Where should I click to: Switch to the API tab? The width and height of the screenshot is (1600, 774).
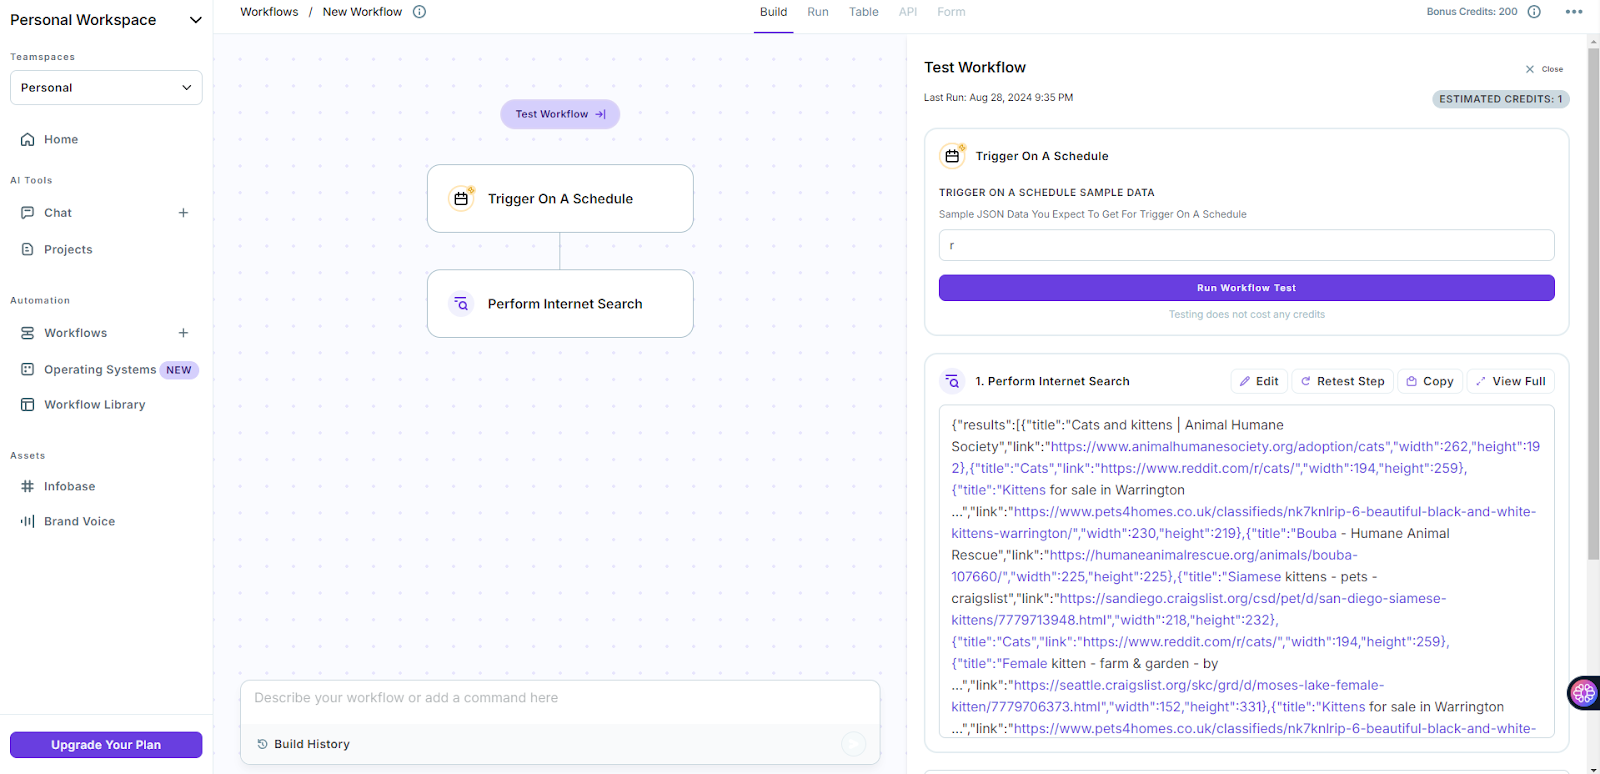908,12
